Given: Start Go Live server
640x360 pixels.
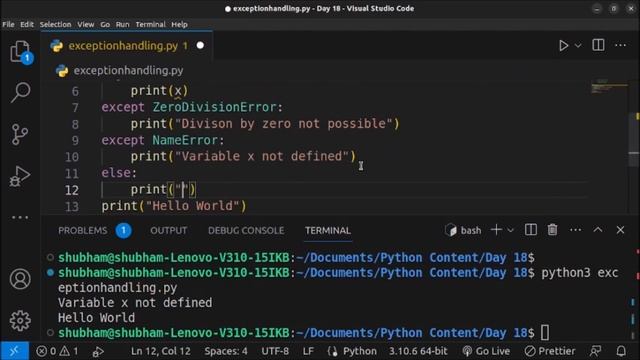Looking at the screenshot, I should click(486, 351).
